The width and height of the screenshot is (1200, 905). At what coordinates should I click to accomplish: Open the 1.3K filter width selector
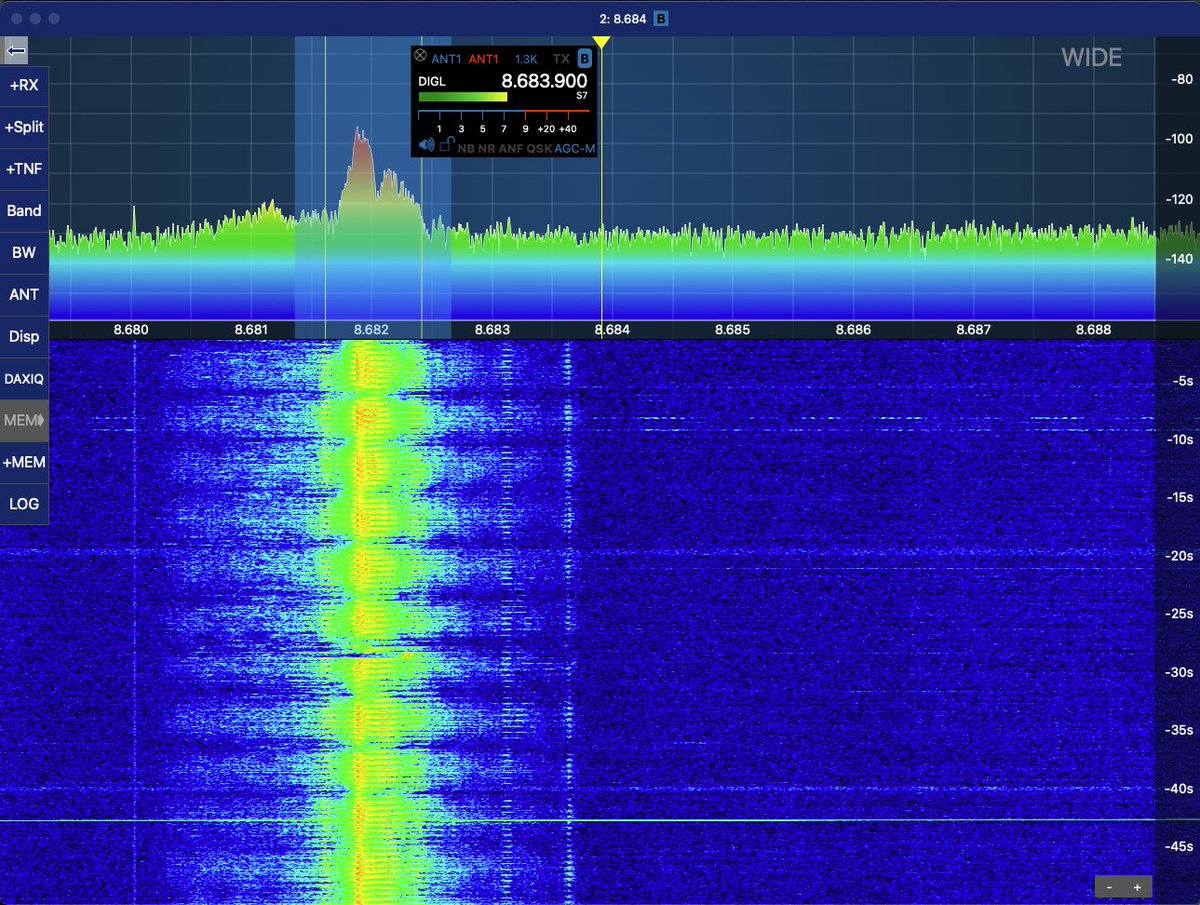point(526,59)
